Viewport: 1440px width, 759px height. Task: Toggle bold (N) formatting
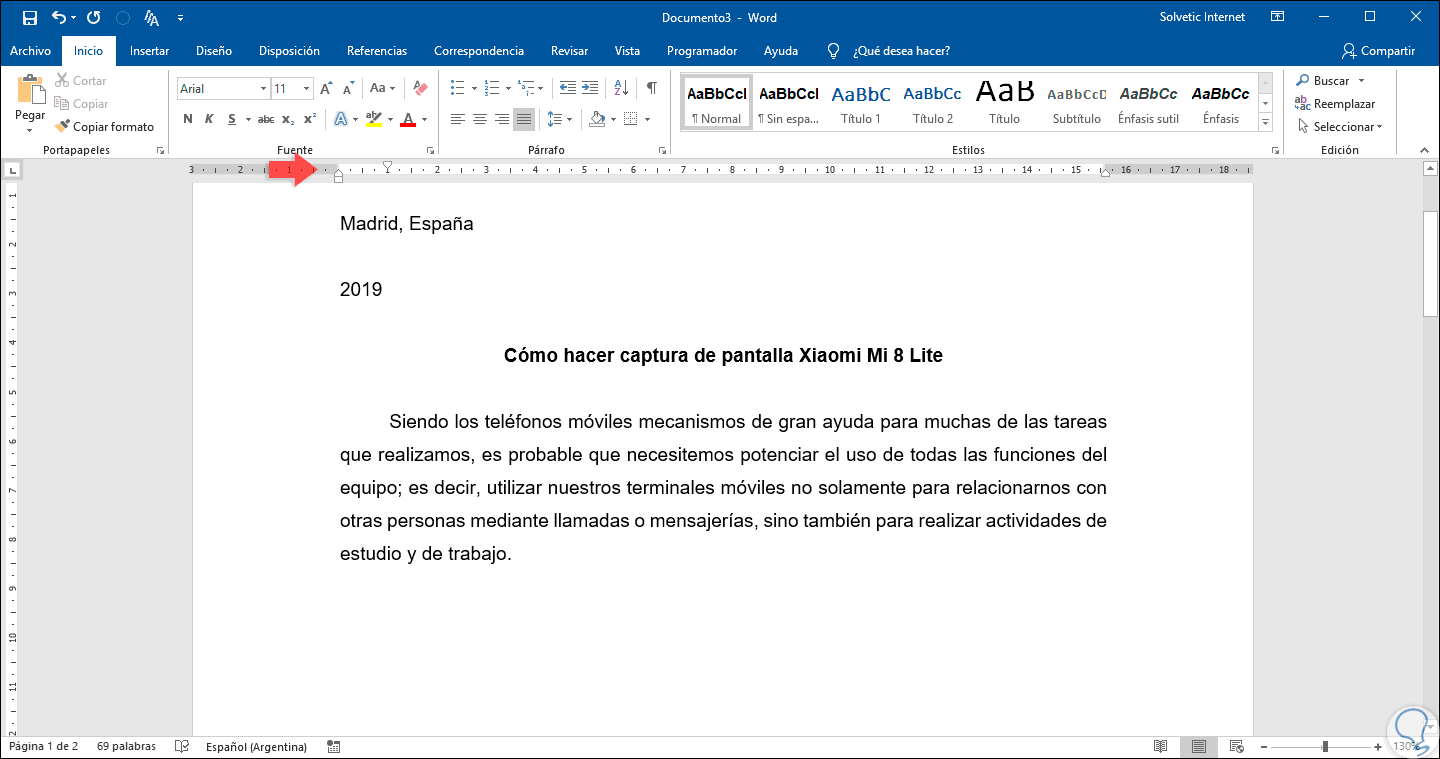[x=188, y=119]
